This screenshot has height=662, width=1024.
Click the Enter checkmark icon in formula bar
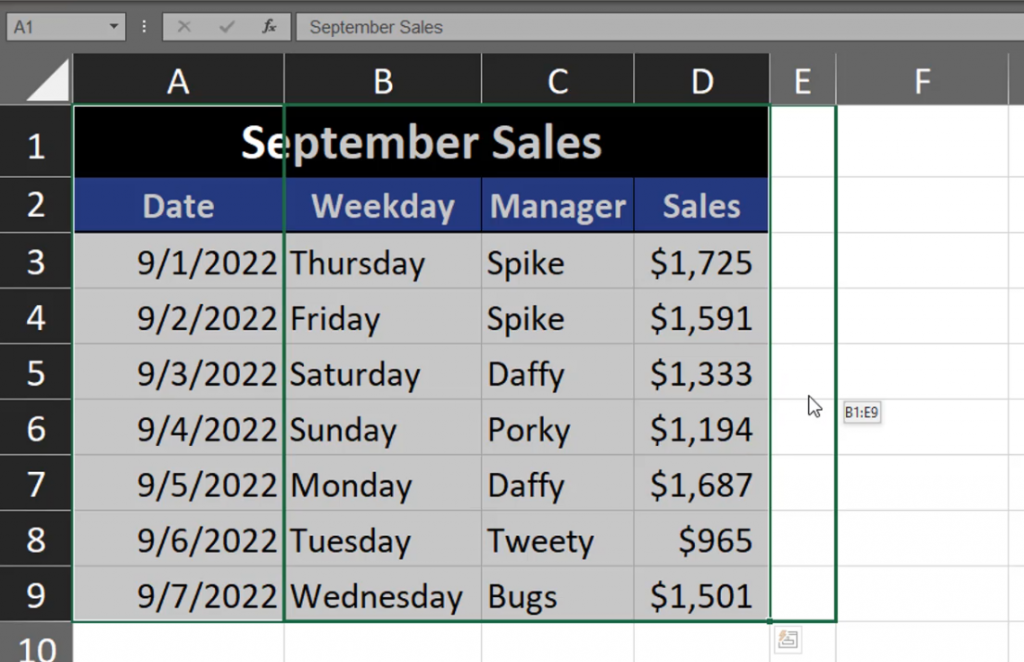226,27
